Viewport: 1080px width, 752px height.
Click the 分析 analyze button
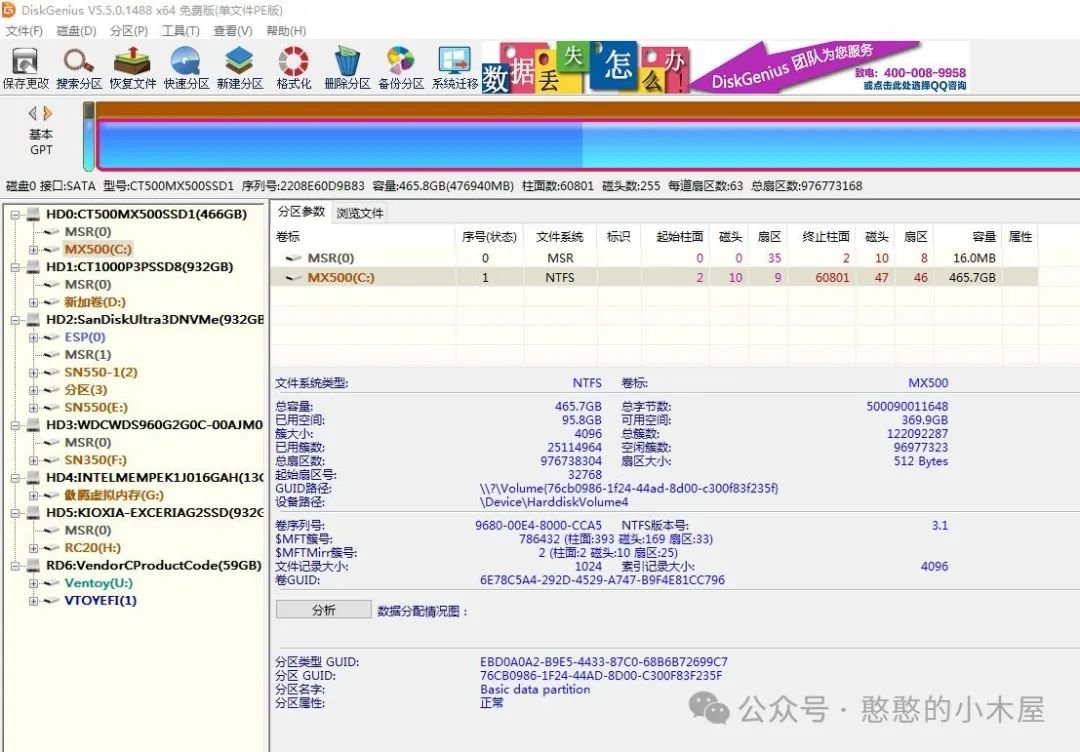click(x=323, y=610)
